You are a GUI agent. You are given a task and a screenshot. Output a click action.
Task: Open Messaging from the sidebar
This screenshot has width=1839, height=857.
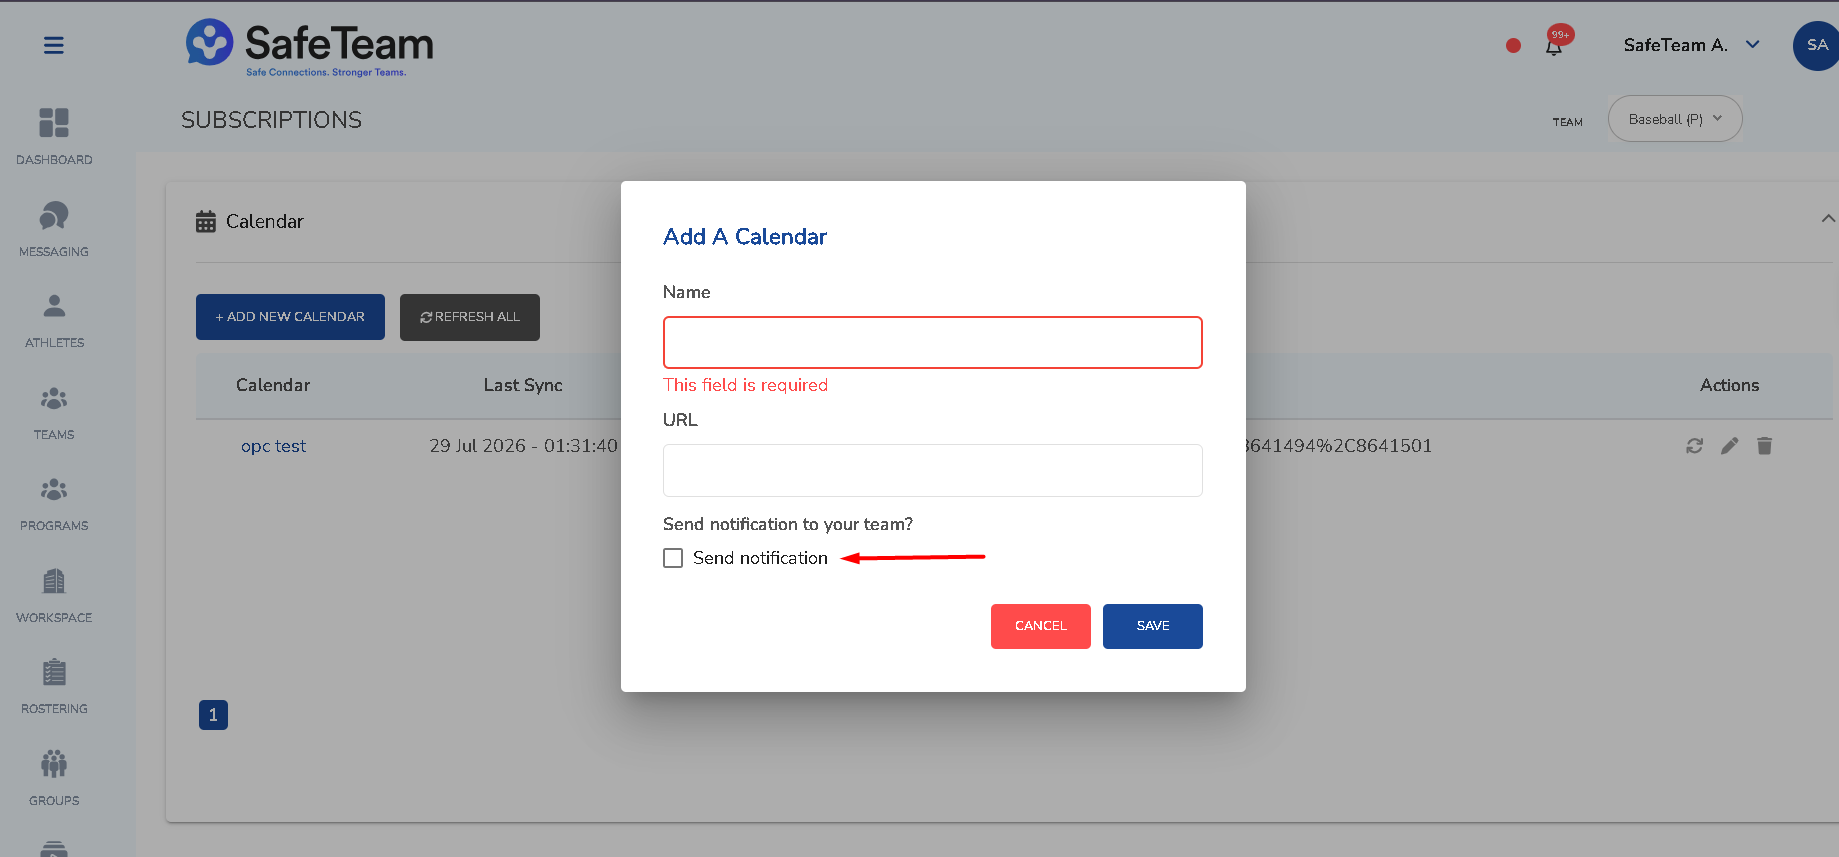54,230
